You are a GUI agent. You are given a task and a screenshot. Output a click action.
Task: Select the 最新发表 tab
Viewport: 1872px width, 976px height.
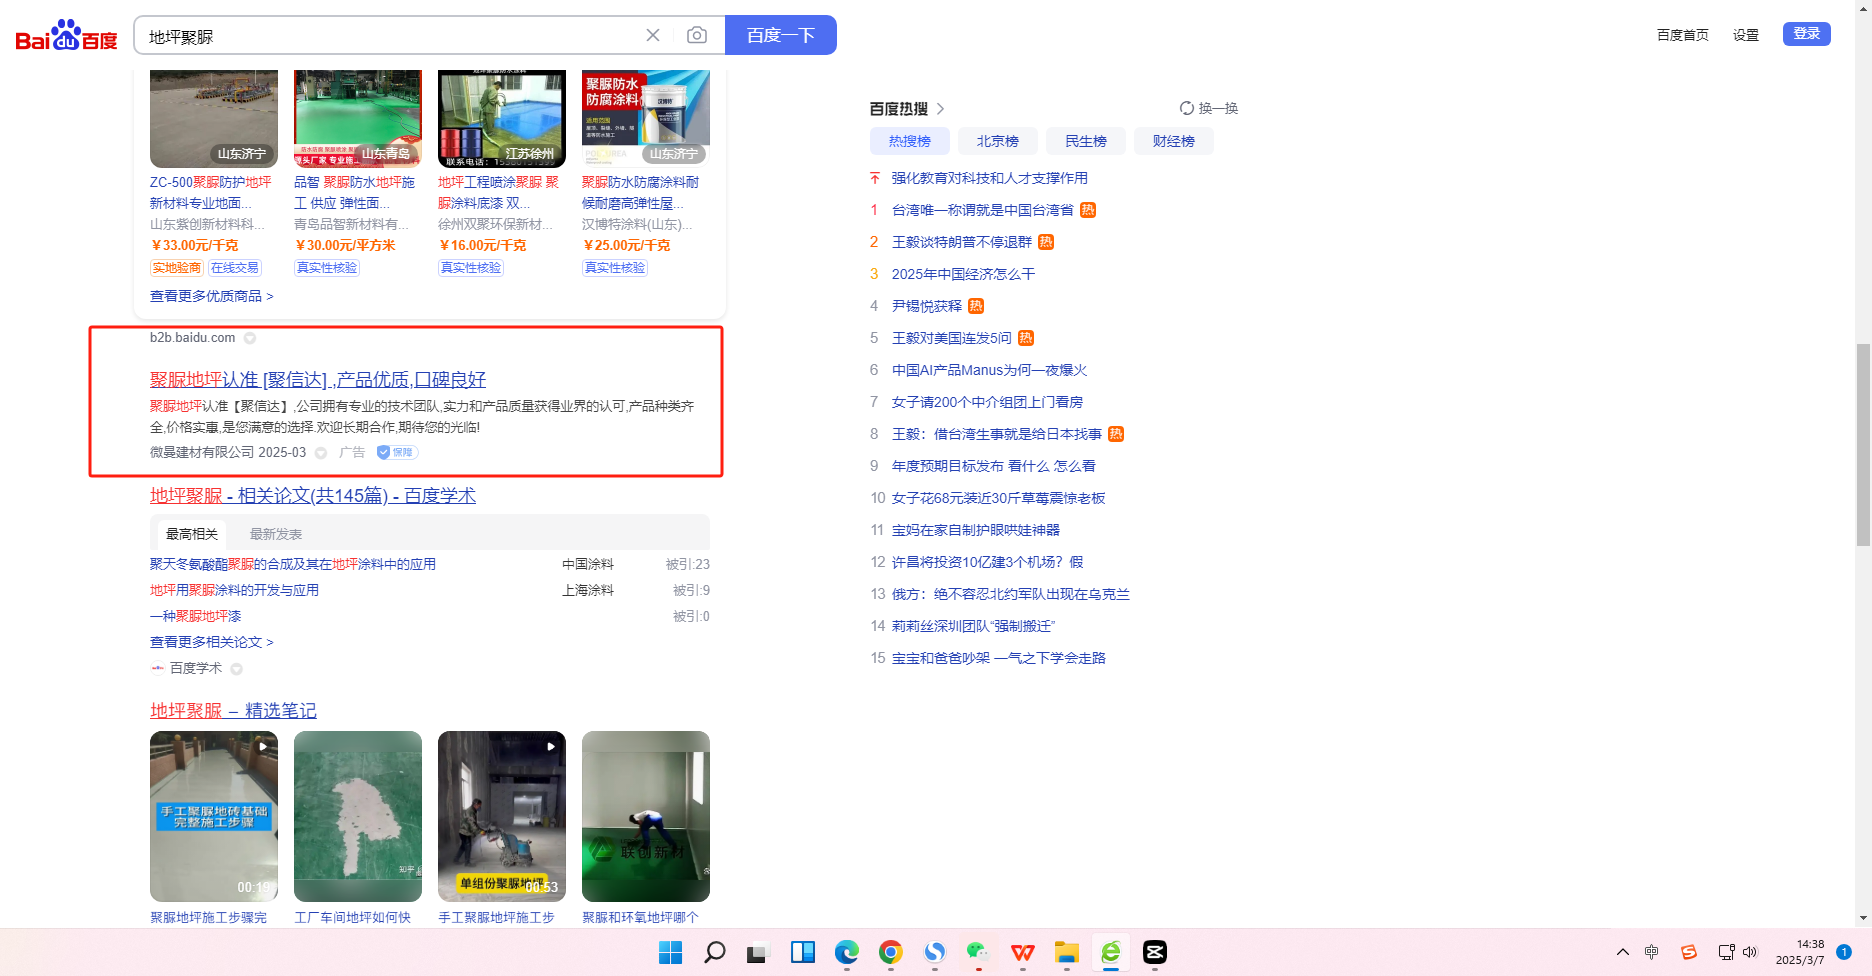pos(275,534)
